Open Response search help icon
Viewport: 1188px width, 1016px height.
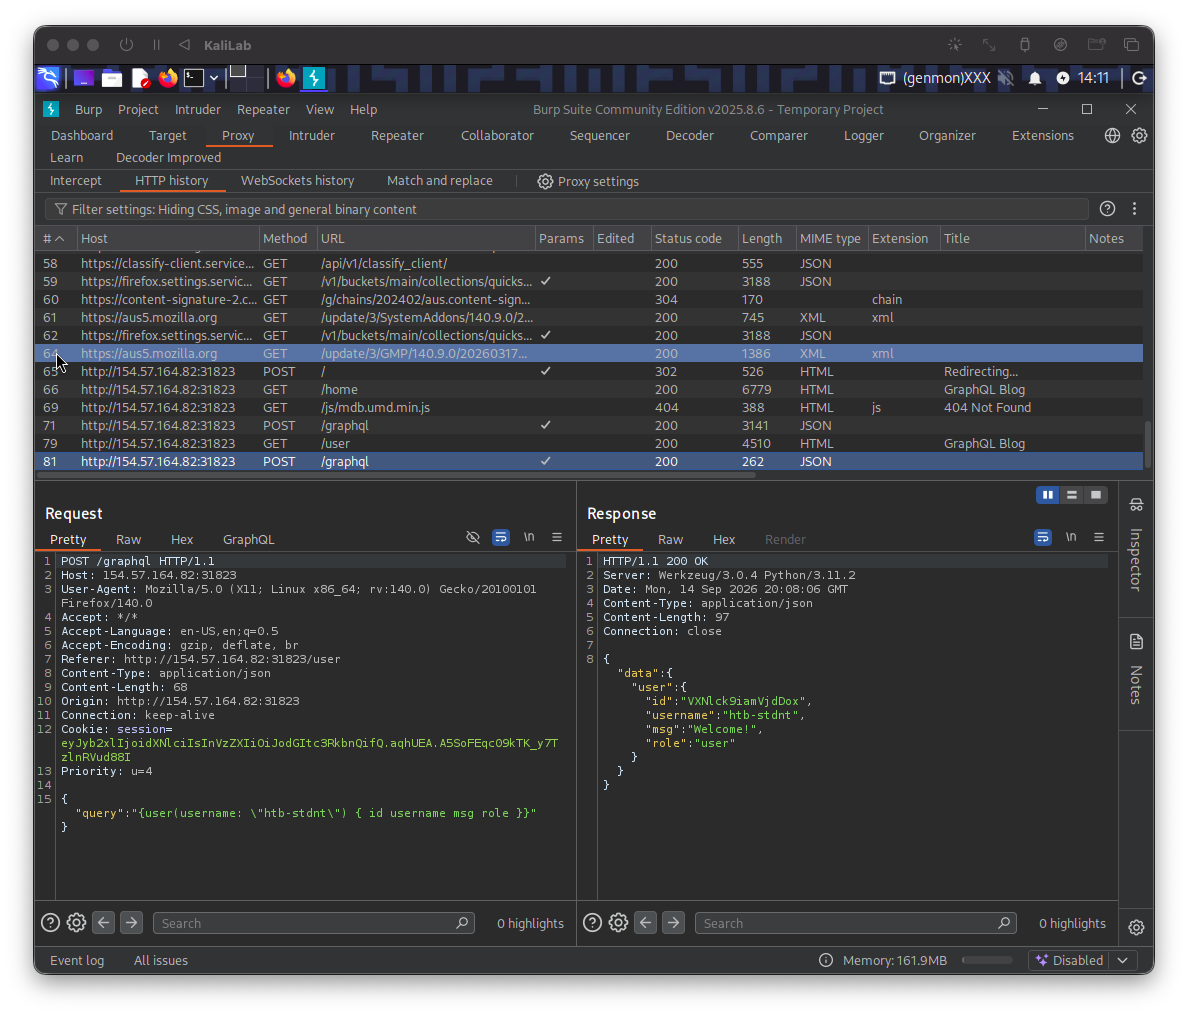coord(592,923)
